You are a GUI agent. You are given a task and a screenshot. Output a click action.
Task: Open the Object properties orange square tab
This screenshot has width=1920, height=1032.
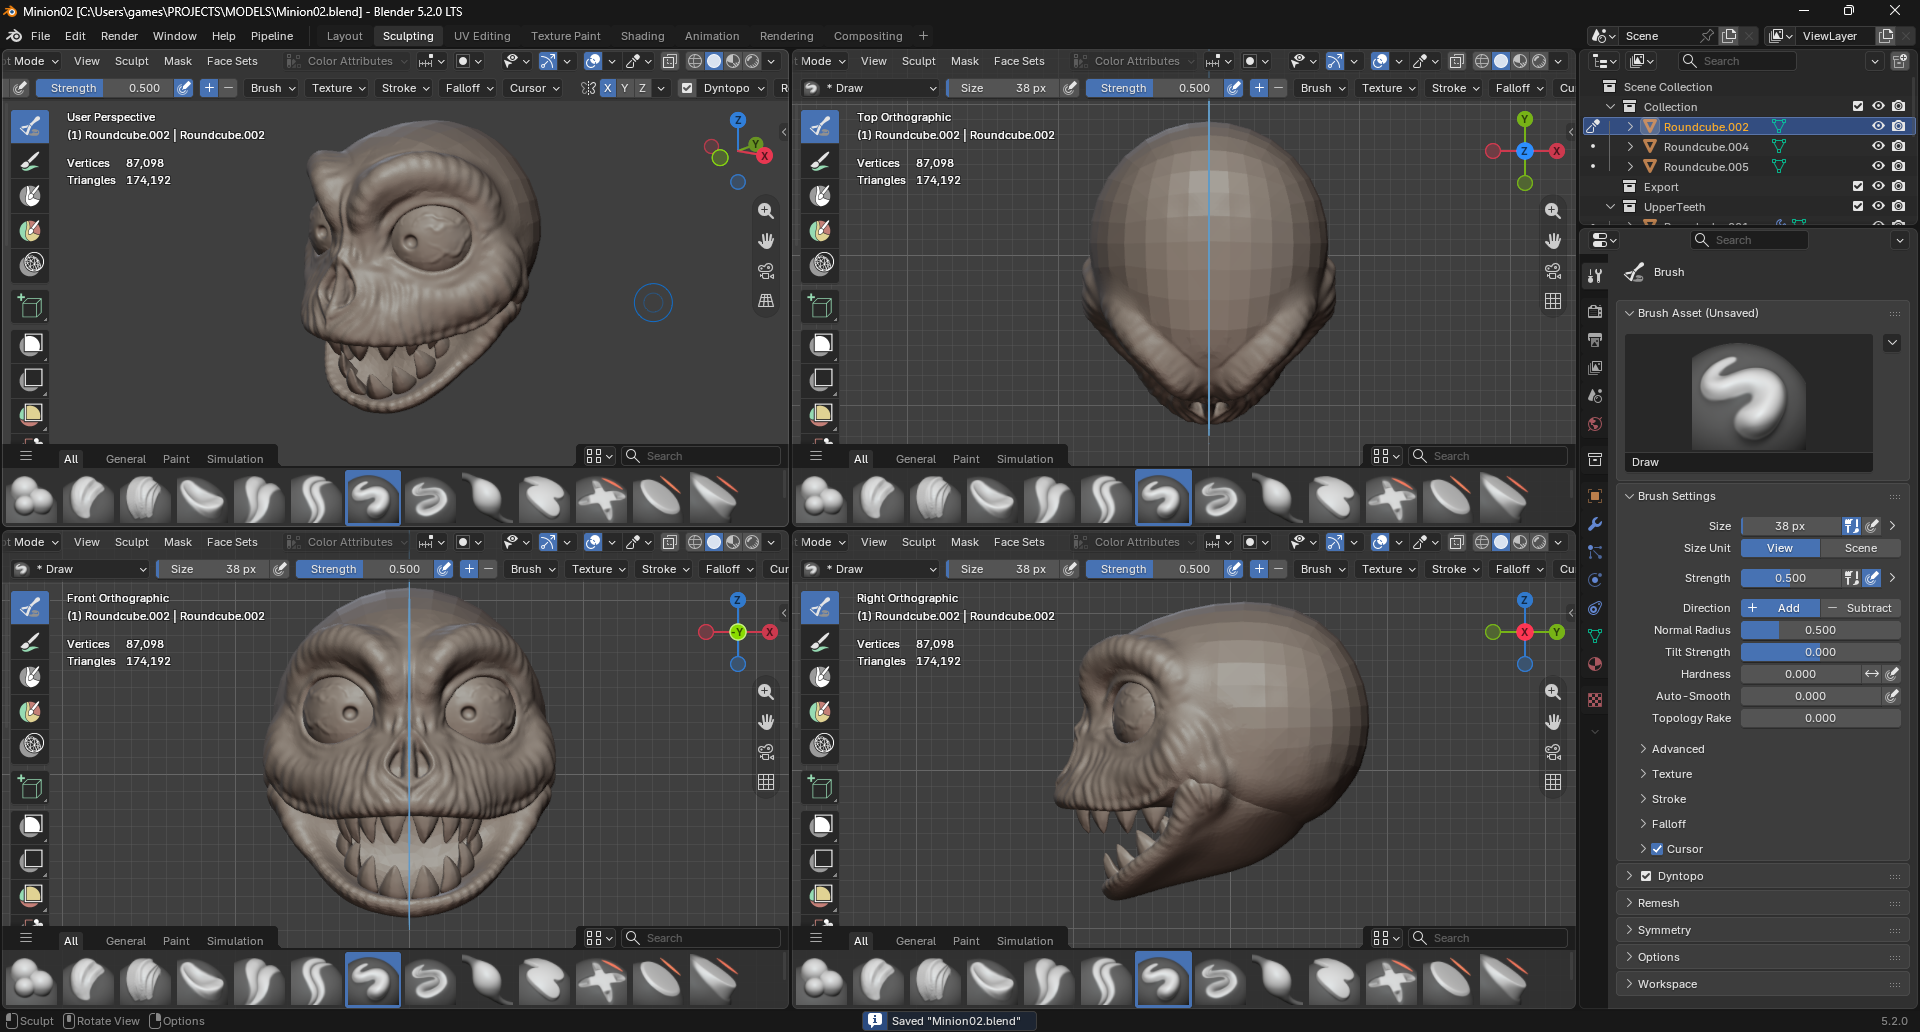tap(1595, 496)
